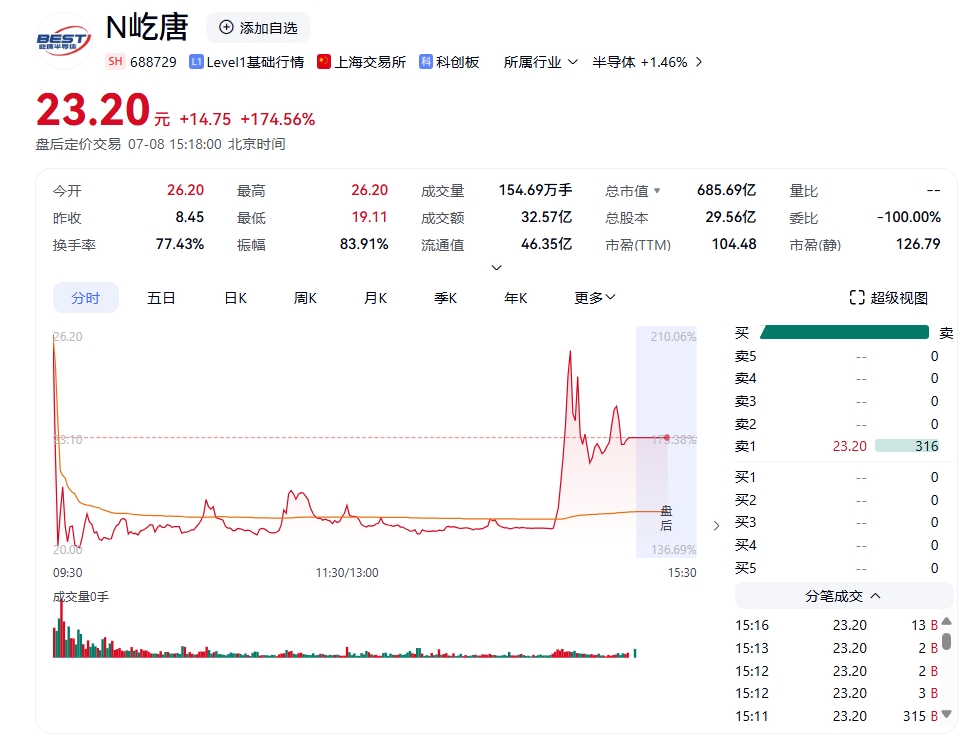Open the 更多 chart period dropdown

(x=595, y=298)
